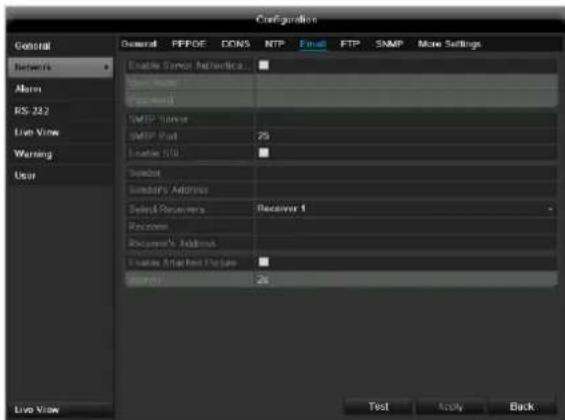This screenshot has height=420, width=565.
Task: Open Live View settings in the sidebar list
Action: (60, 132)
